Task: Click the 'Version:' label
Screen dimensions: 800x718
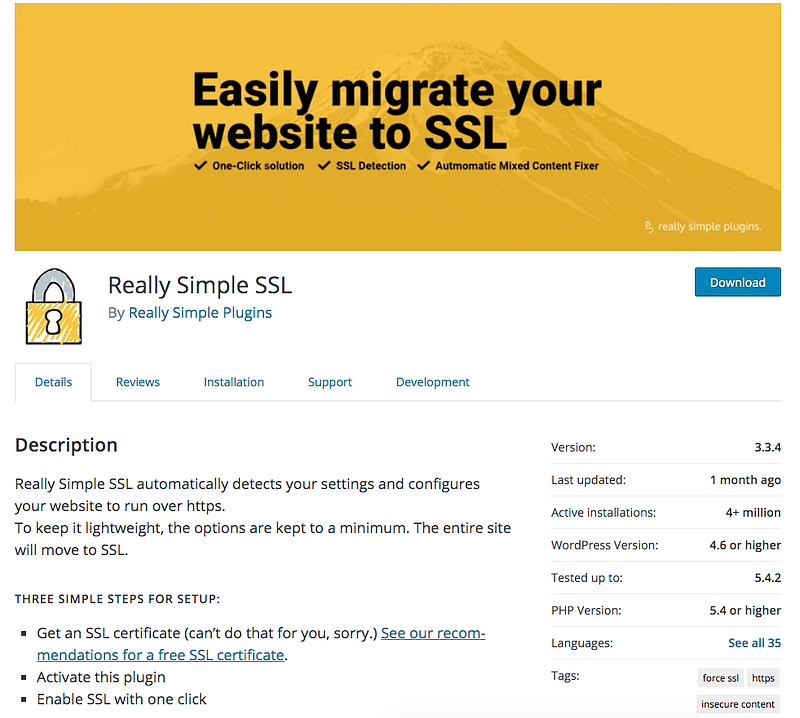Action: tap(573, 448)
